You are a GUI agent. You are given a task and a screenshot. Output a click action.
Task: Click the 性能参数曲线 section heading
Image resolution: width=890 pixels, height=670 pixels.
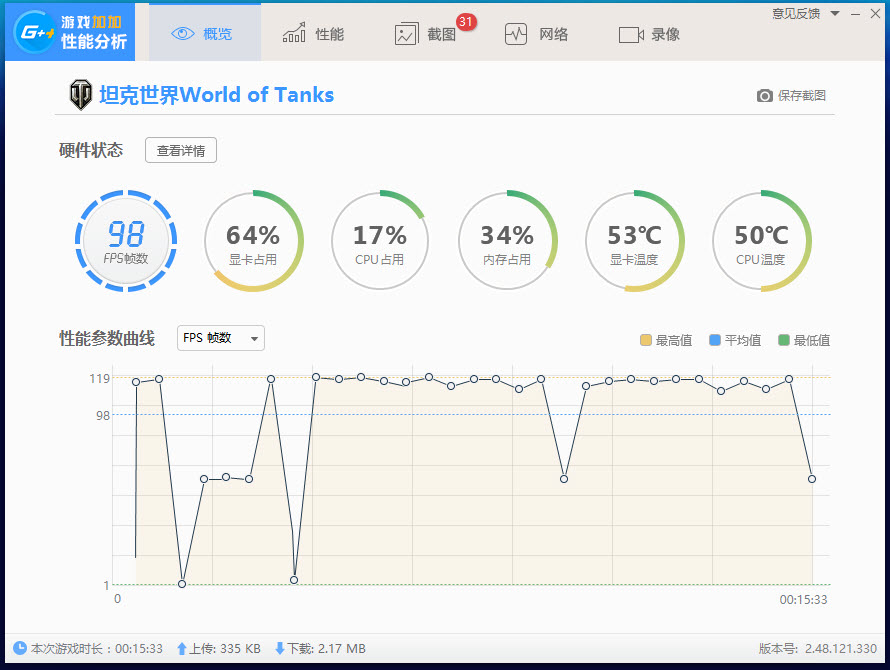coord(107,338)
